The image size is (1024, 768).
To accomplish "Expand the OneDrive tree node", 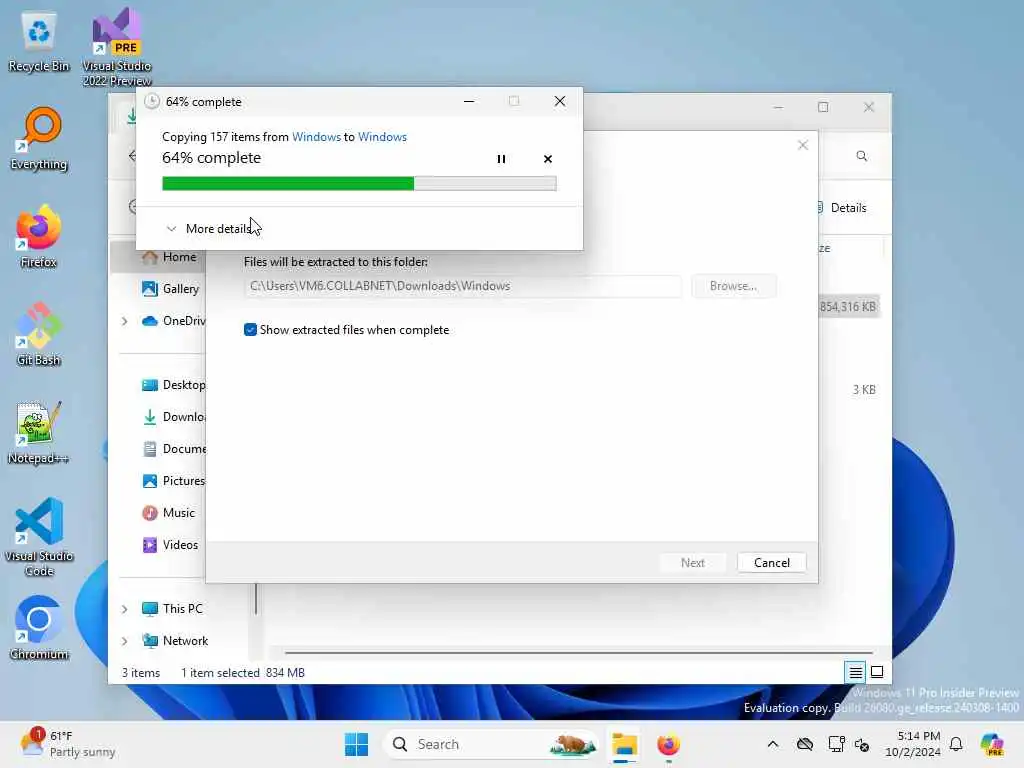I will [124, 321].
